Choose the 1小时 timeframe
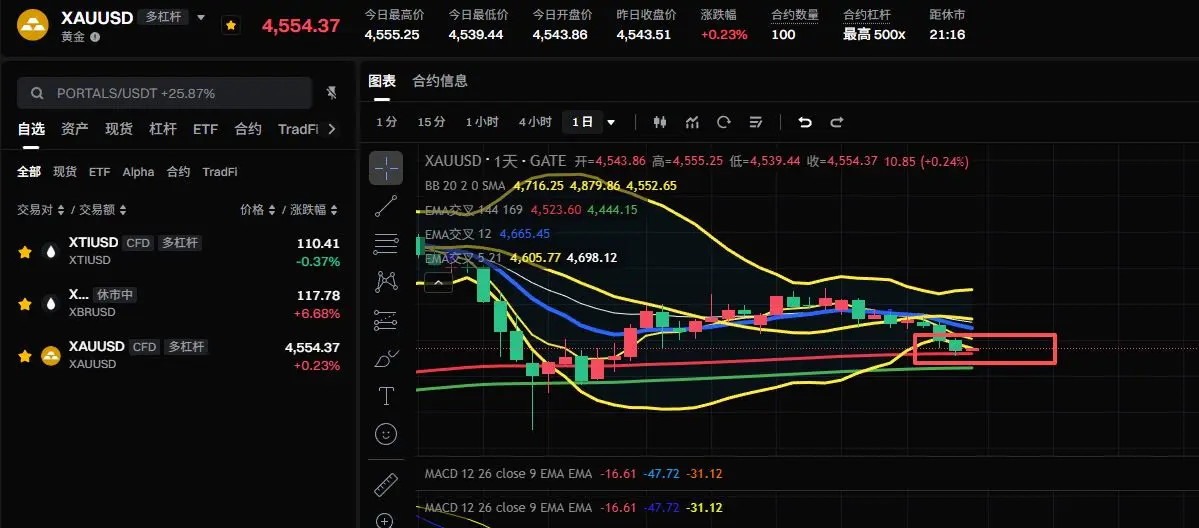This screenshot has height=528, width=1199. (x=482, y=122)
